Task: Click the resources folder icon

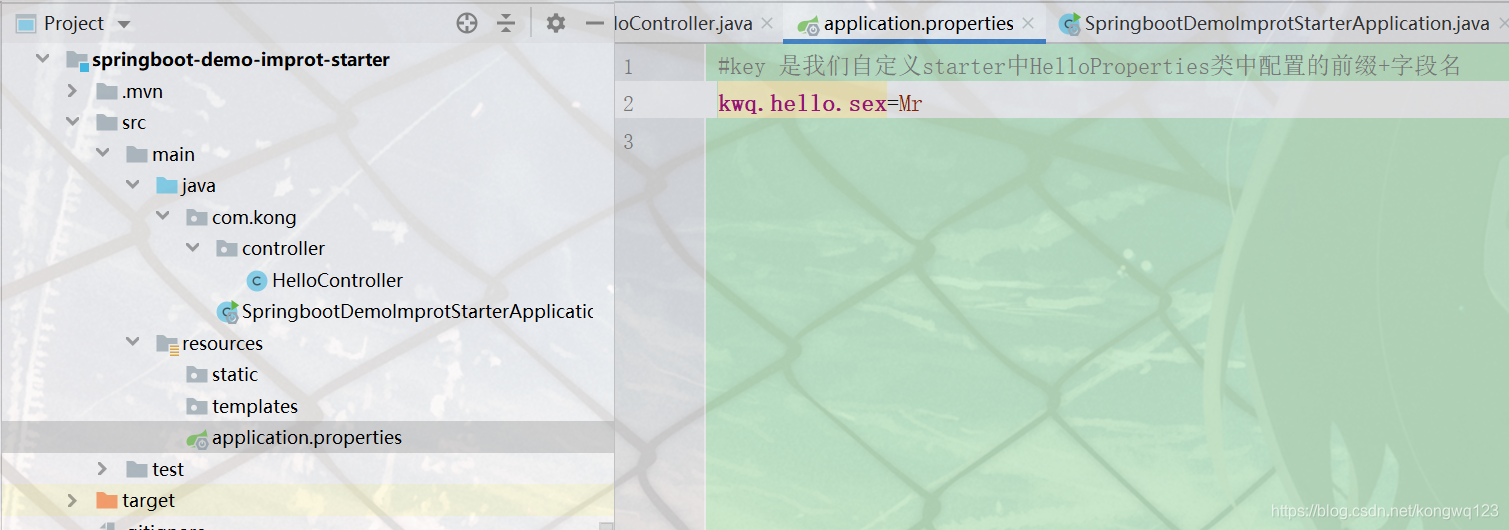Action: (x=167, y=344)
